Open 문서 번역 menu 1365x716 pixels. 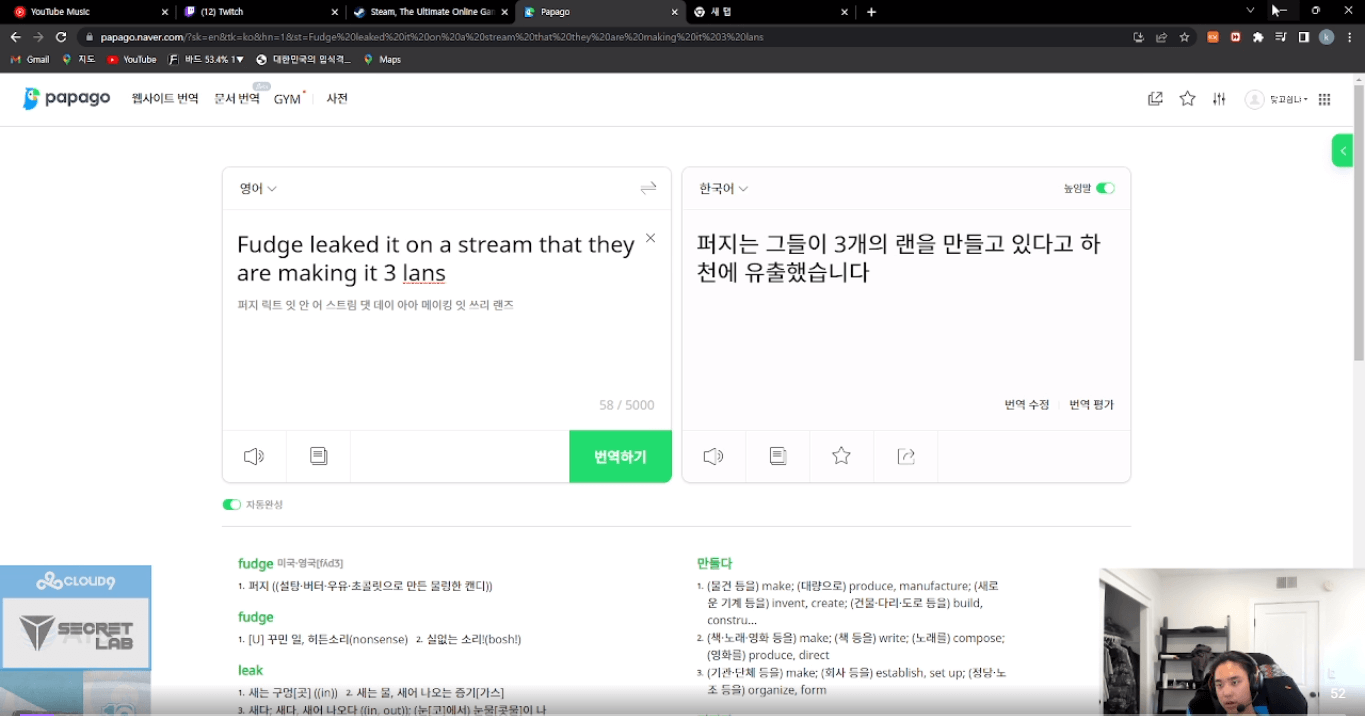pyautogui.click(x=237, y=99)
